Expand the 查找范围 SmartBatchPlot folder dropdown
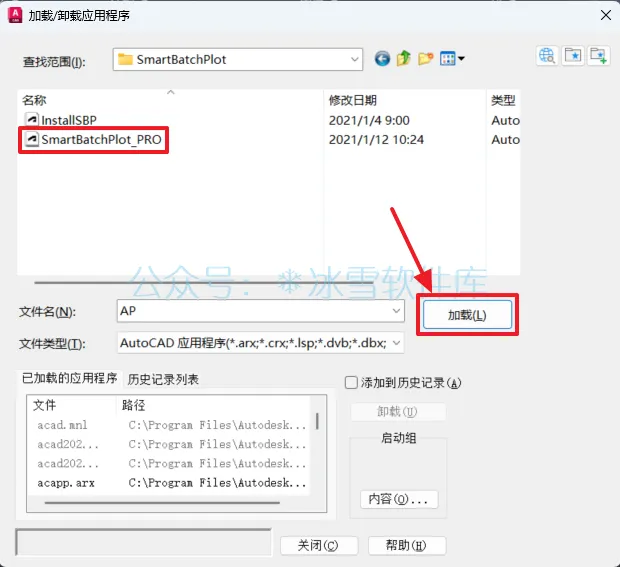 coord(354,60)
